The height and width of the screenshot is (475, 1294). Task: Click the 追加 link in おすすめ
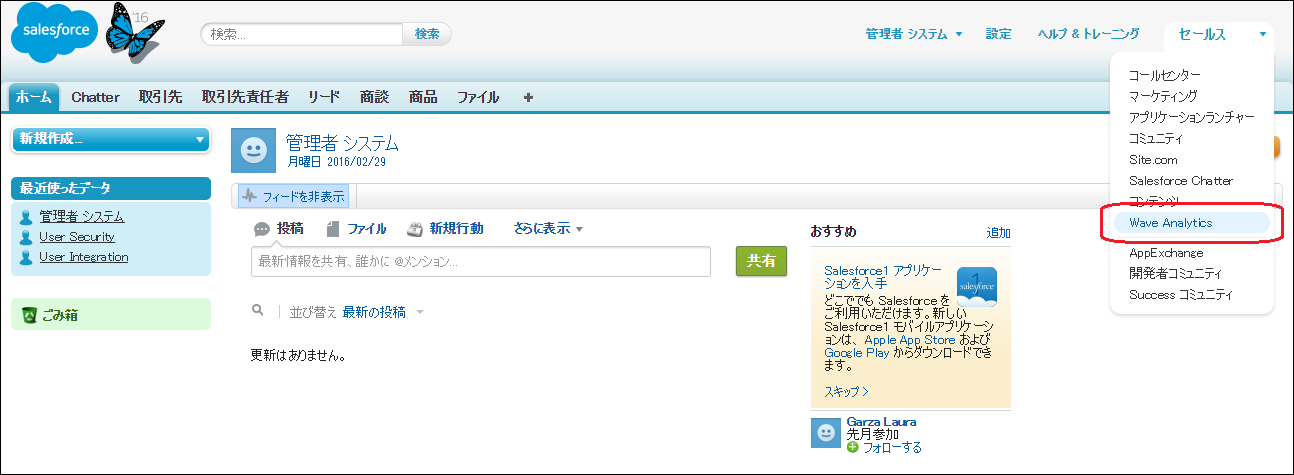coord(998,233)
